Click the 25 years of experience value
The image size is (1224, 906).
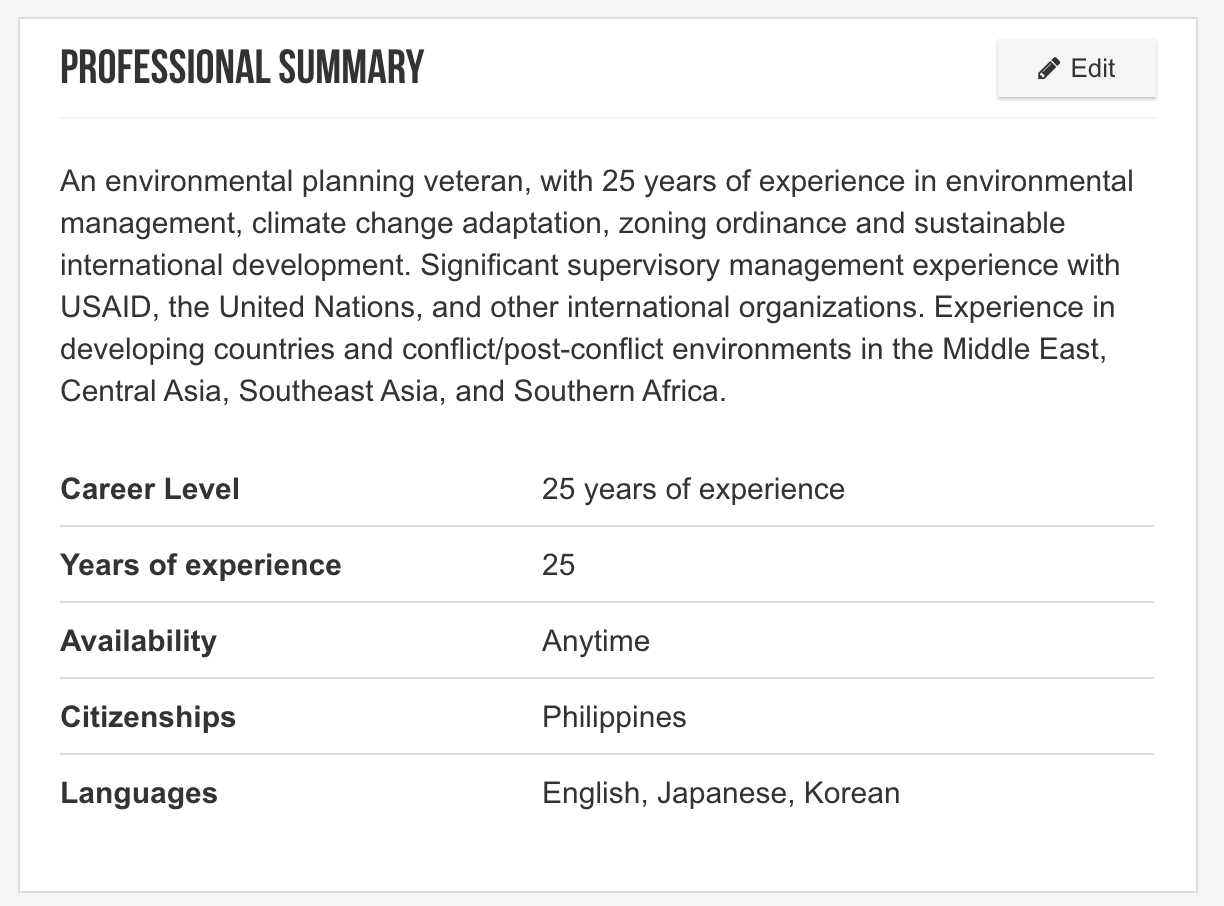coord(693,489)
